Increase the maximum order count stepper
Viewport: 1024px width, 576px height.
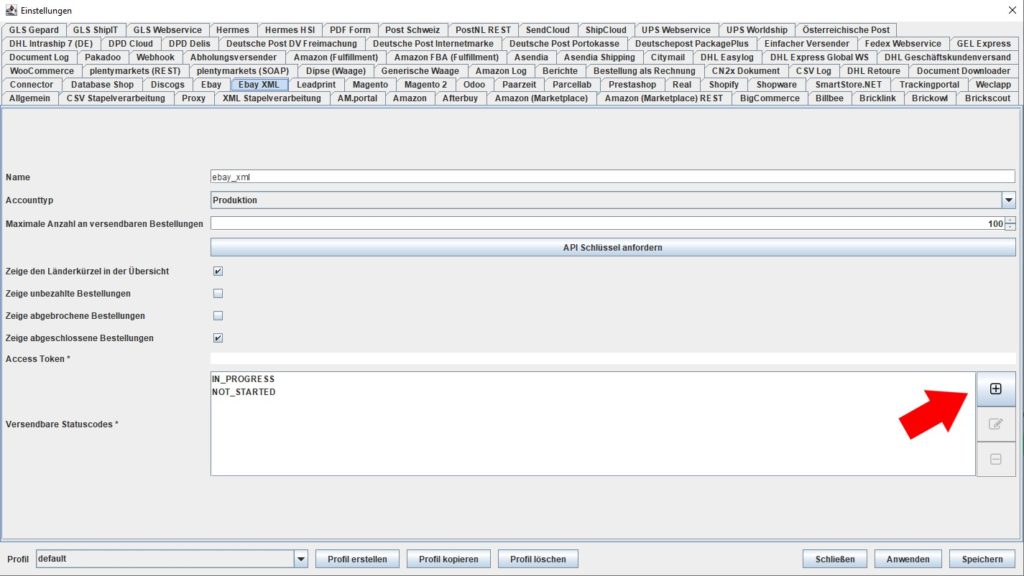[x=1010, y=220]
